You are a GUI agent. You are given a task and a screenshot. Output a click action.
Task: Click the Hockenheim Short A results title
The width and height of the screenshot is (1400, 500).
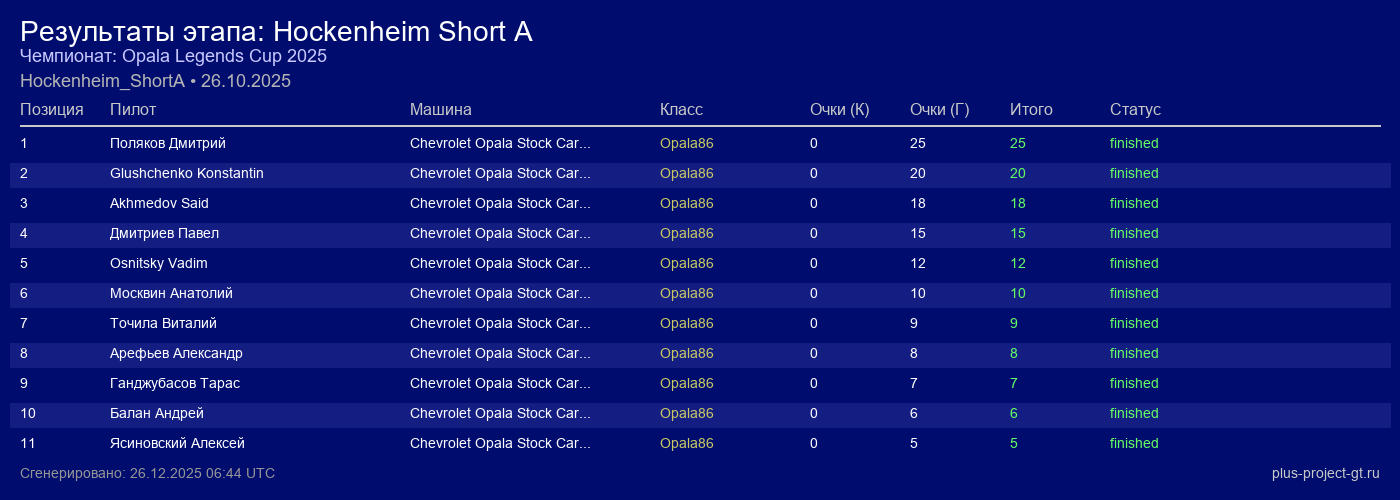276,32
